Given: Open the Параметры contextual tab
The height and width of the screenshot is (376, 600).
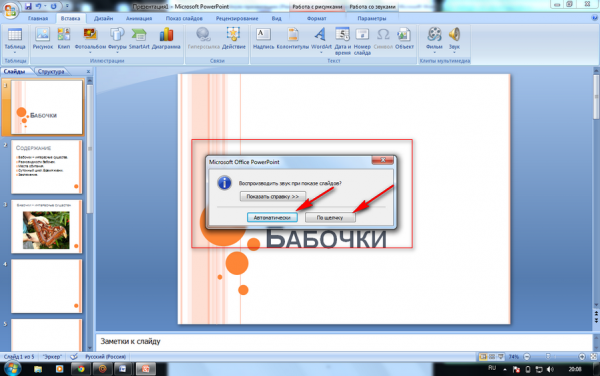Looking at the screenshot, I should click(x=372, y=18).
